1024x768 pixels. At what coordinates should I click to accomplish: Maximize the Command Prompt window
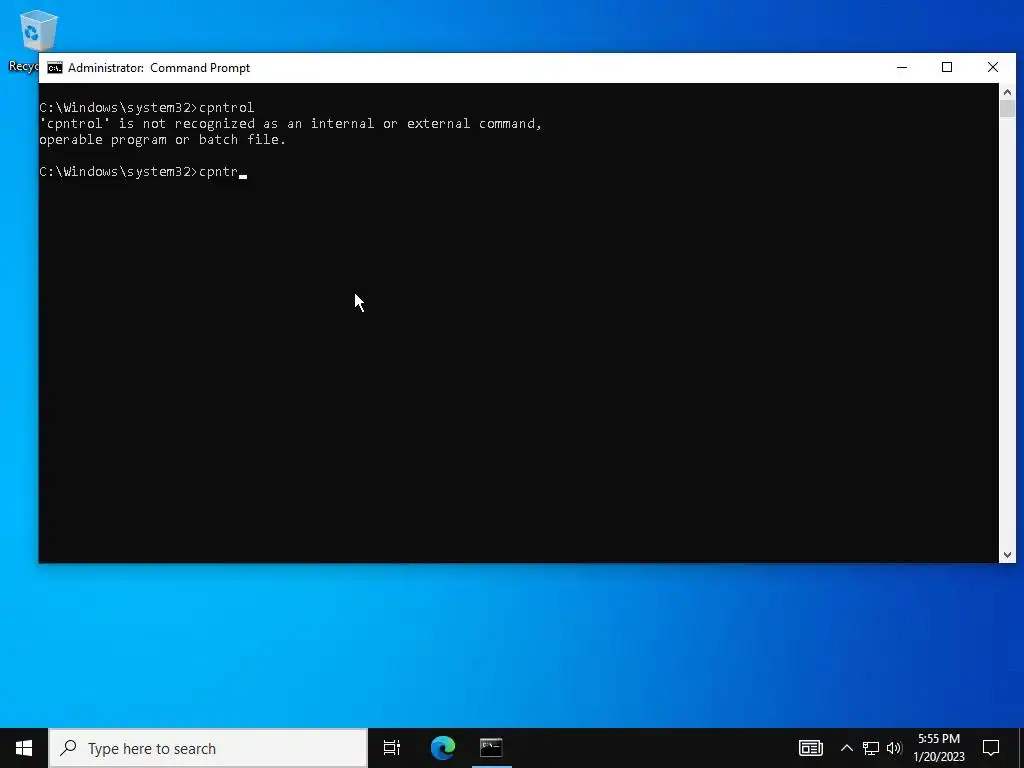tap(947, 67)
